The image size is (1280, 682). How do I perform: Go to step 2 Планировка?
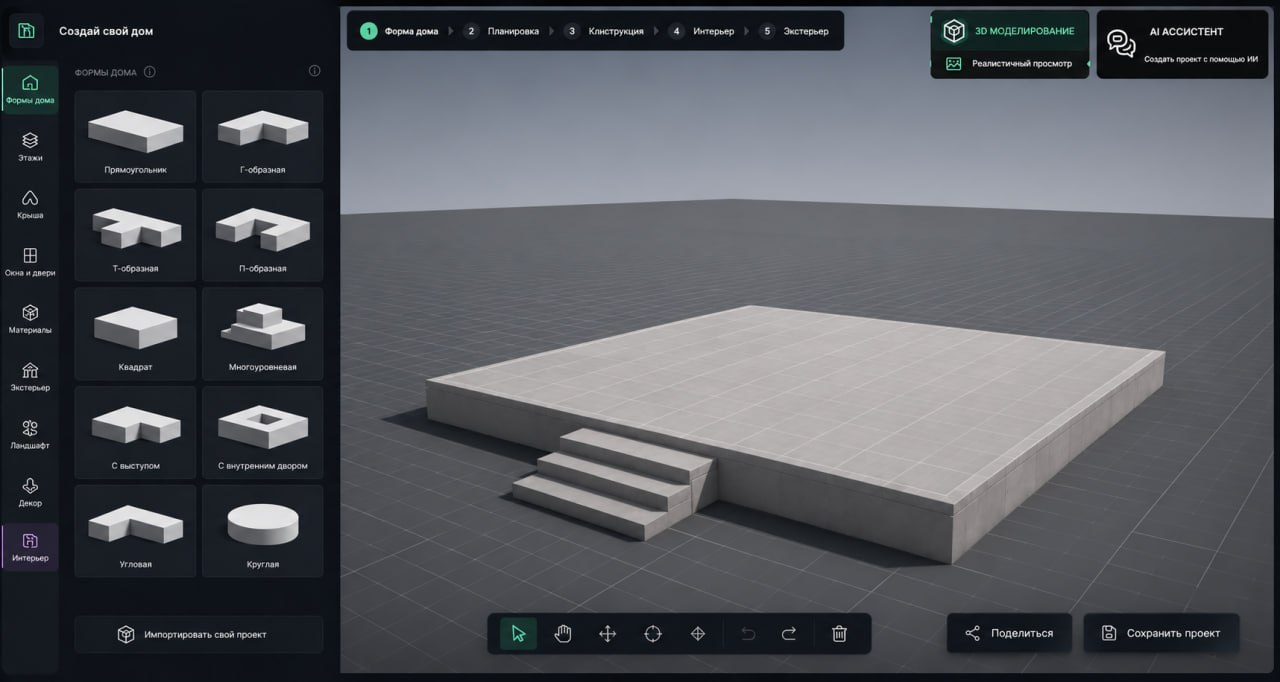tap(501, 31)
